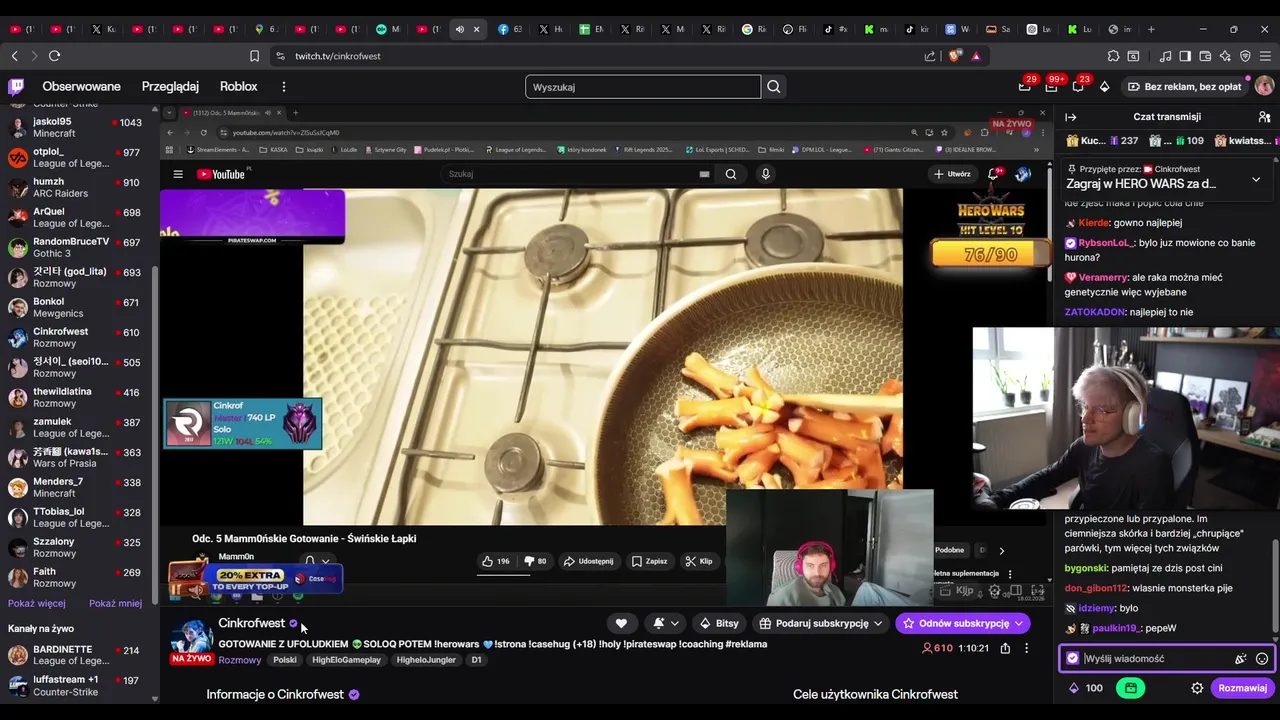The width and height of the screenshot is (1280, 720).
Task: Open Bonkol Mewgenics channel in sidebar
Action: [78, 307]
